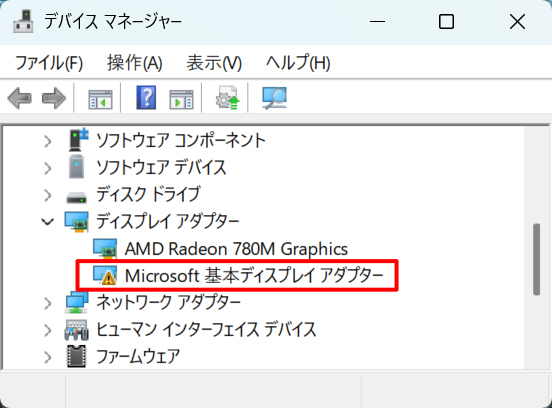The width and height of the screenshot is (552, 408).
Task: Open the 操作(A) menu
Action: (135, 63)
